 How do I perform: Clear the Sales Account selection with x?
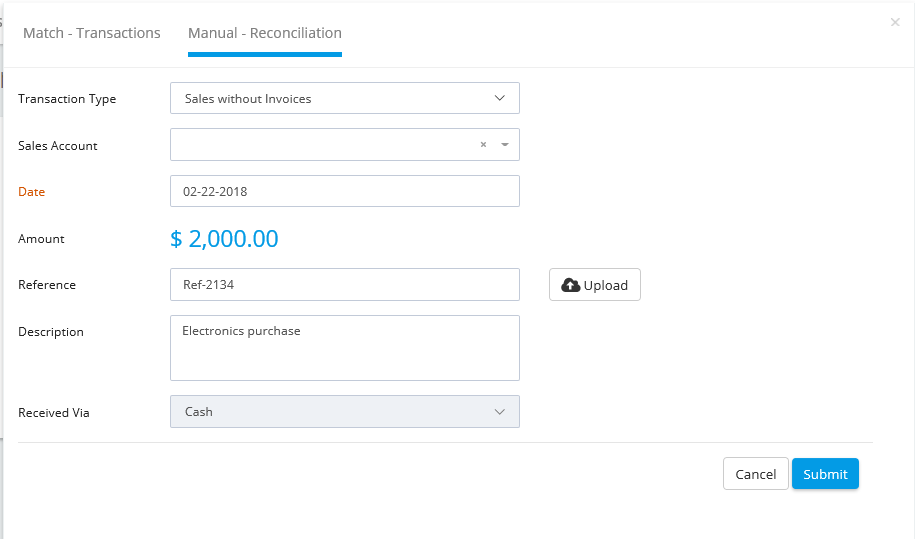coord(483,145)
